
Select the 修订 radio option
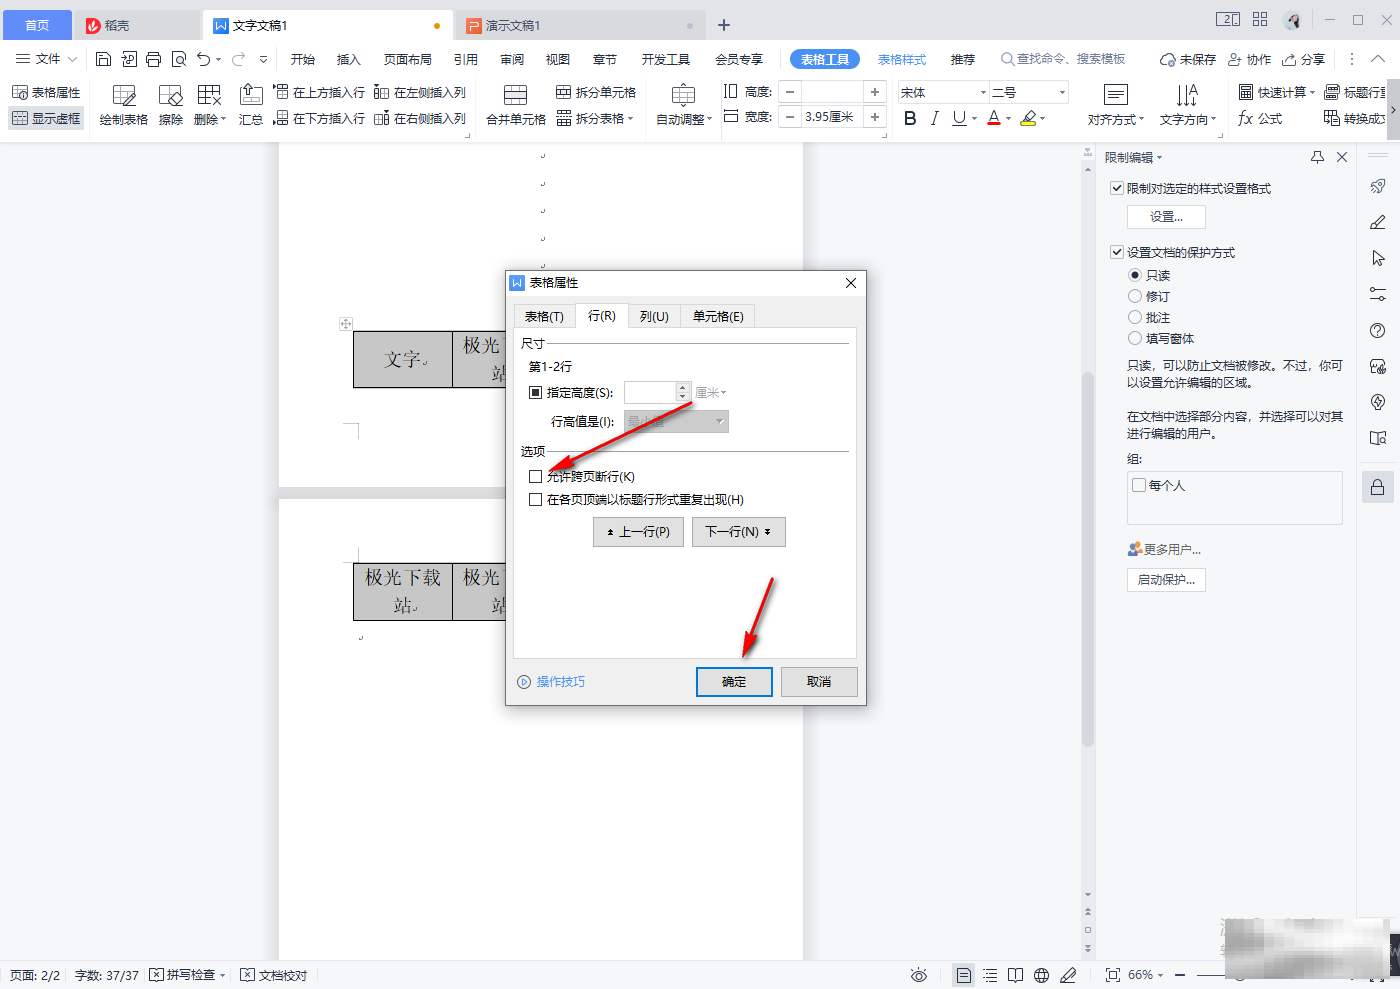pos(1135,296)
